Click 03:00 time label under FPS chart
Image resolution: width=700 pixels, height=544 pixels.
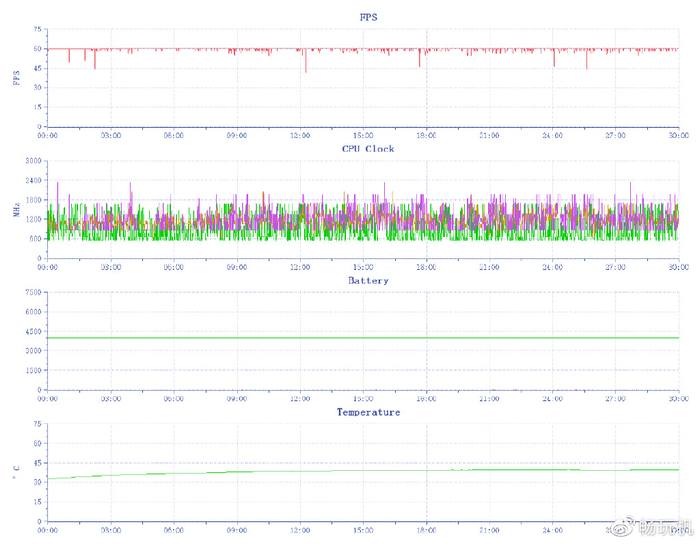(x=111, y=135)
